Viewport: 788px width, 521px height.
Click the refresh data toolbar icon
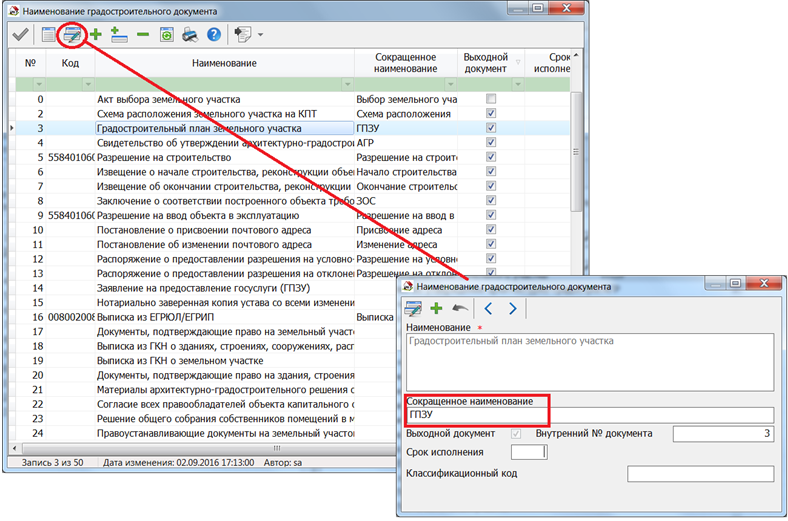(x=166, y=35)
